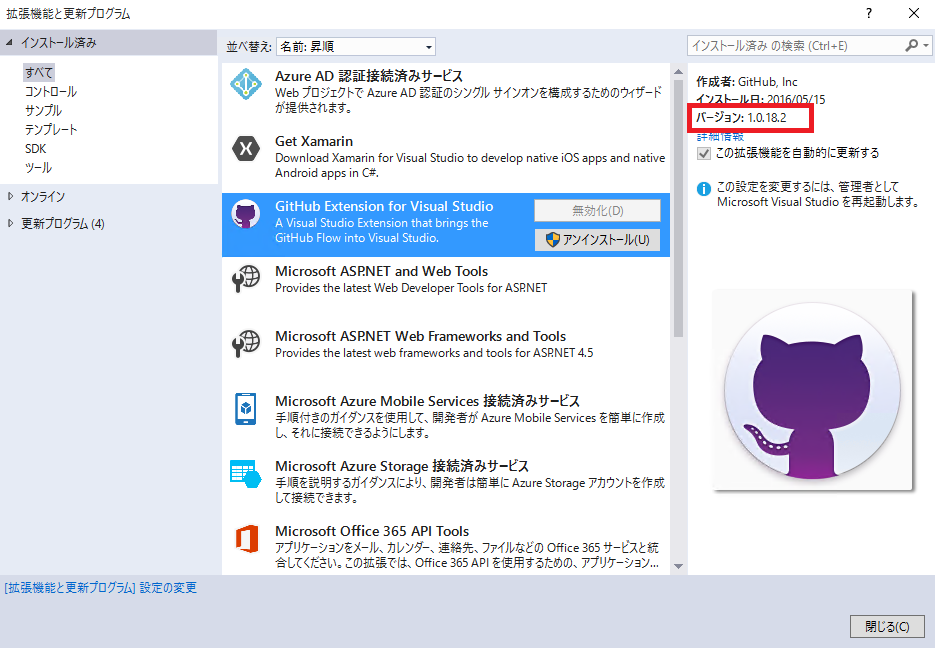The width and height of the screenshot is (935, 648).
Task: Click the Azure Mobile Services phone icon
Action: (x=246, y=408)
